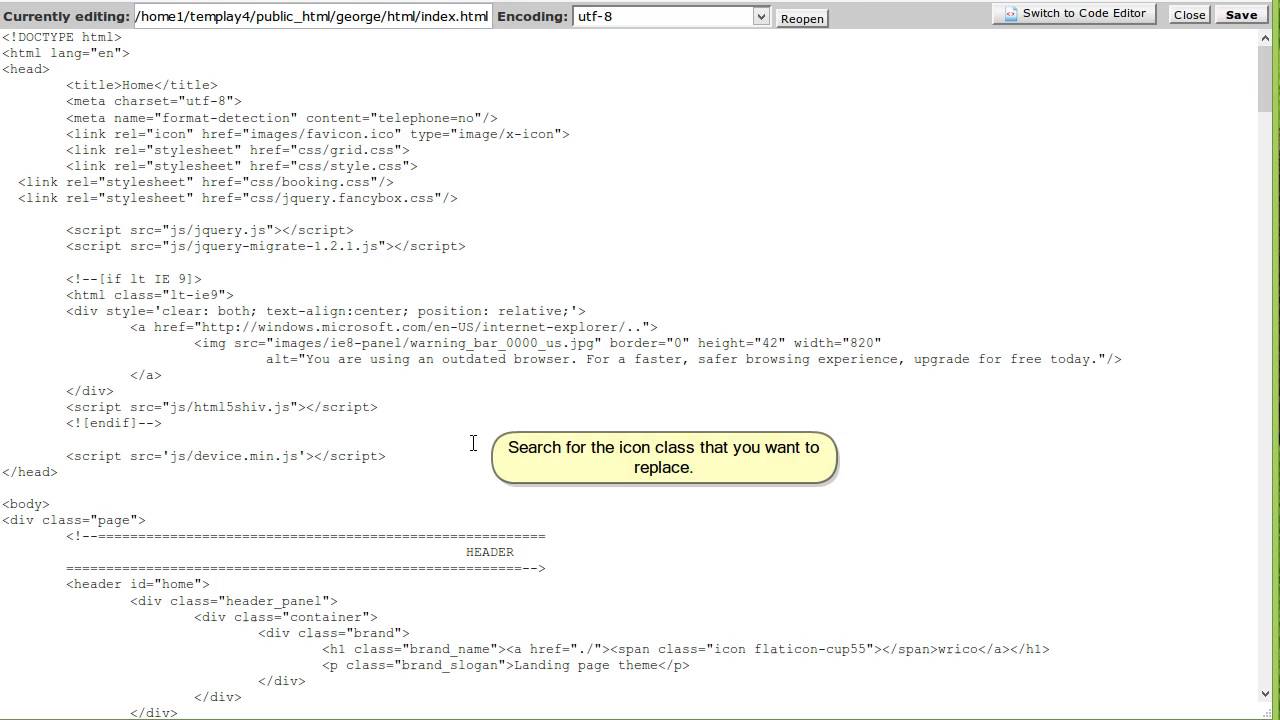Click the windows.microsoft.com href line
This screenshot has width=1280, height=720.
tap(394, 327)
